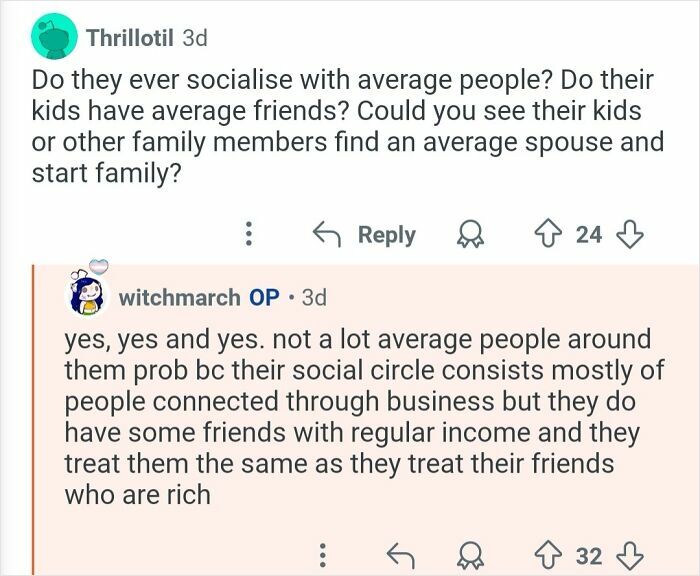Click reply arrow on witchmarch's comment
Screen dimensions: 700x576
[x=400, y=556]
